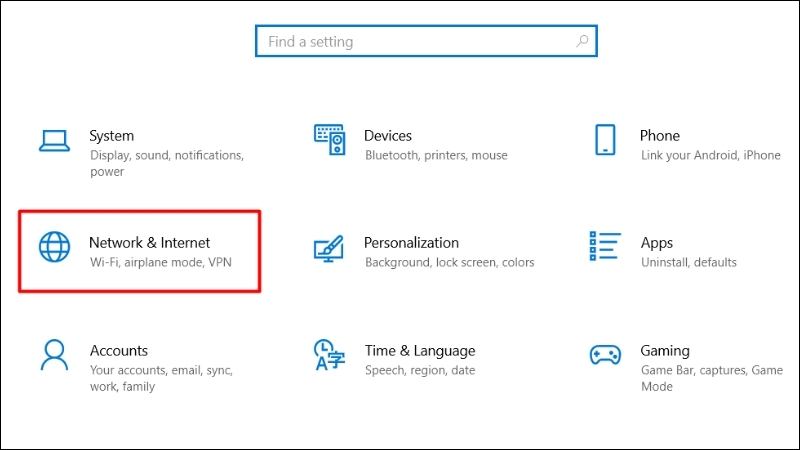This screenshot has height=450, width=800.
Task: Open the Time & Language icon
Action: tap(330, 355)
